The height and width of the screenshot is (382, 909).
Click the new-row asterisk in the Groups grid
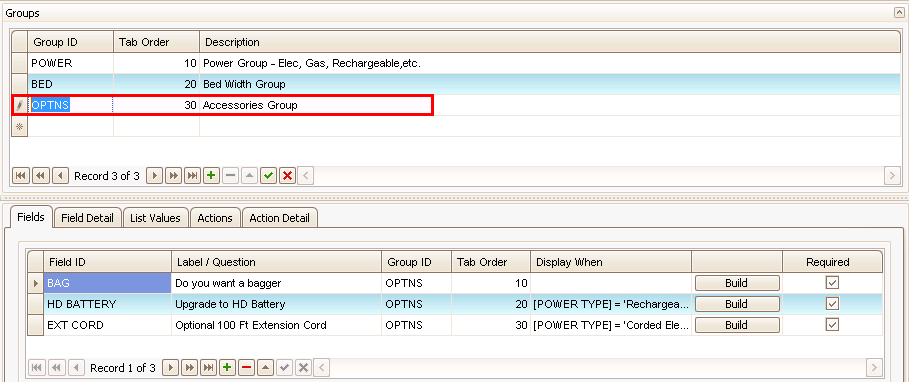coord(20,126)
